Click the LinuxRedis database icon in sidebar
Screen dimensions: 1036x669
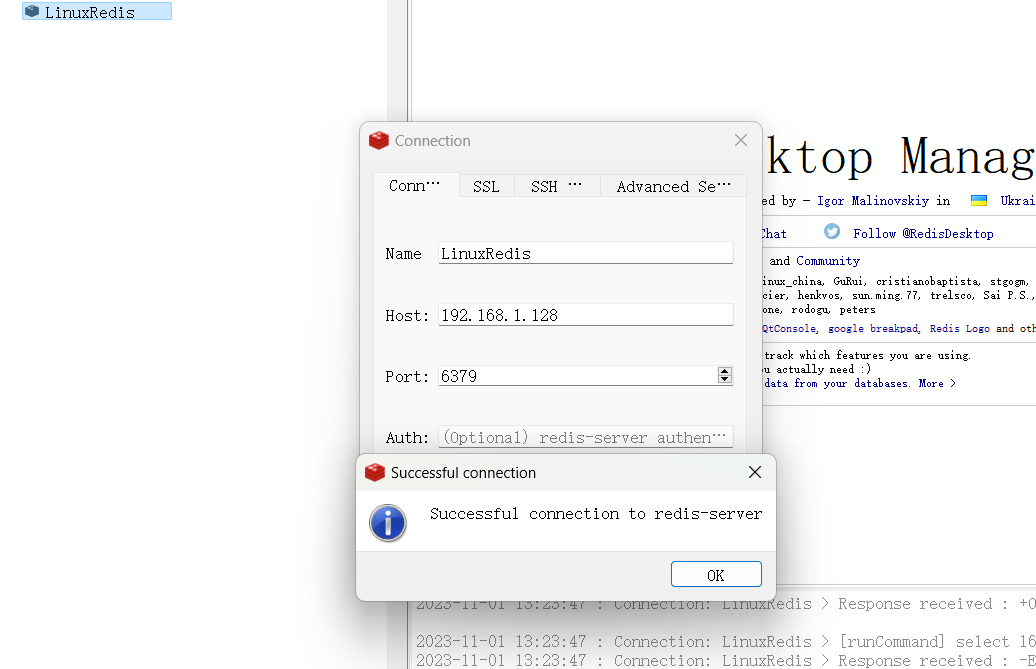pyautogui.click(x=32, y=11)
